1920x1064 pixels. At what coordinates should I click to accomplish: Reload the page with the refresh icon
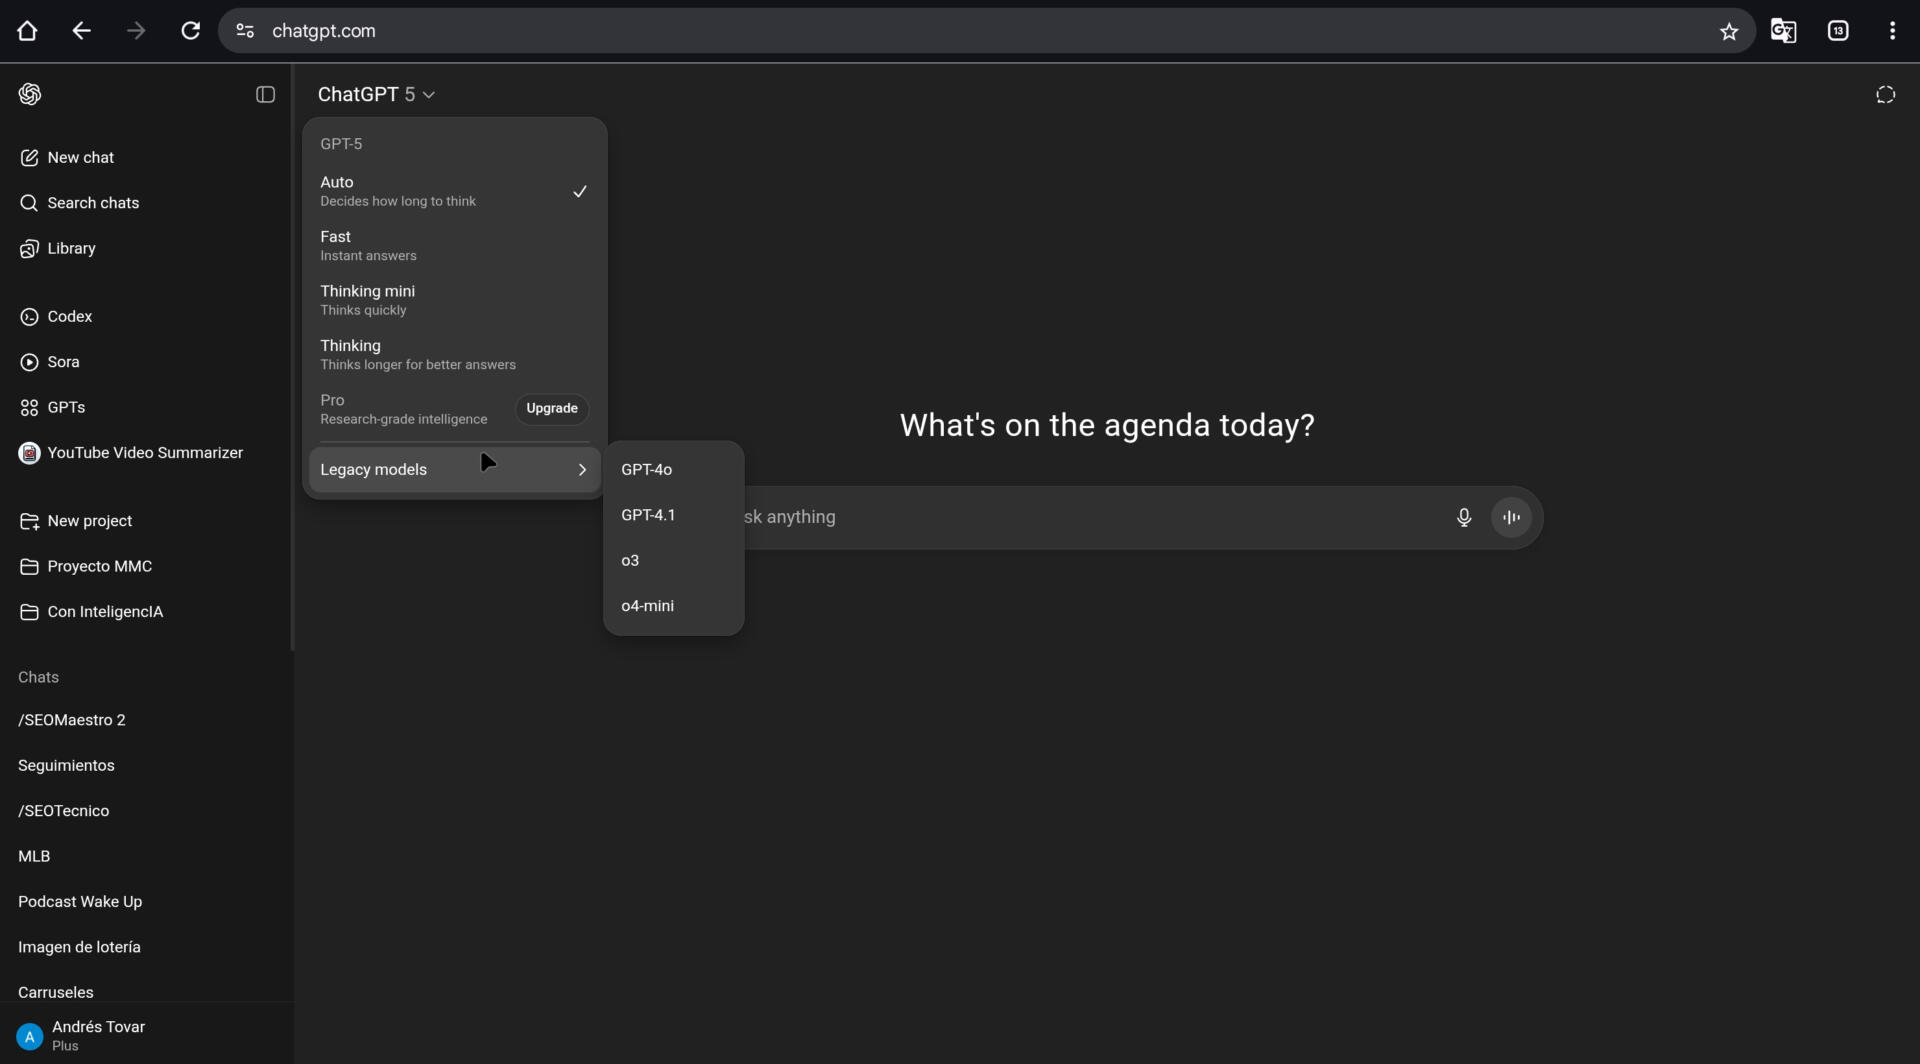pyautogui.click(x=190, y=31)
